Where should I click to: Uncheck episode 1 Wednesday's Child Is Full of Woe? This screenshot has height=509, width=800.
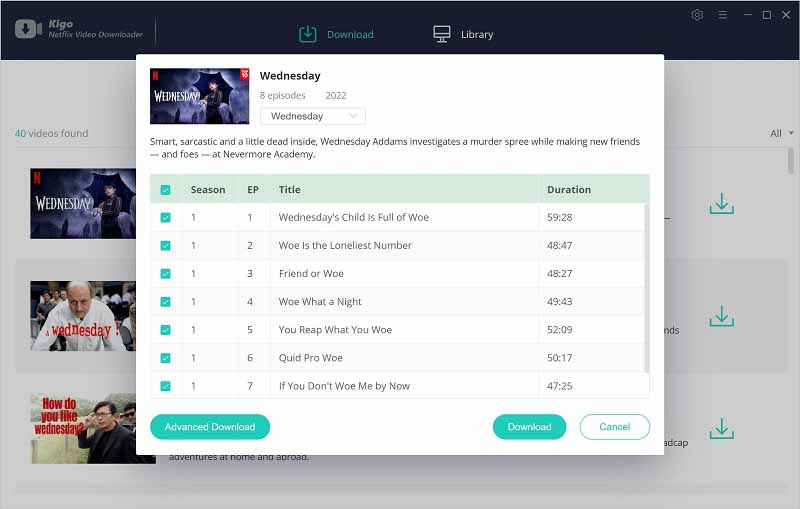165,217
